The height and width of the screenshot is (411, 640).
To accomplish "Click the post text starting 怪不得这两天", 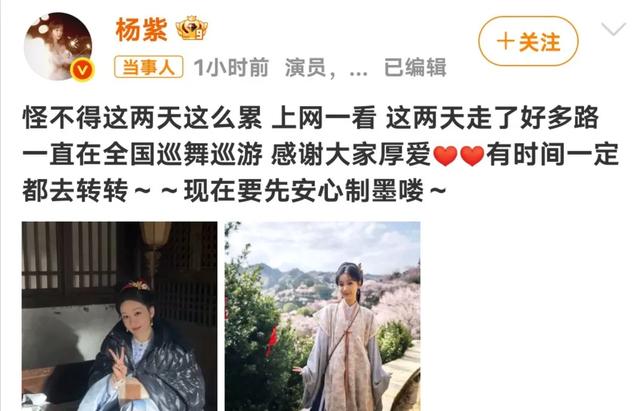I will 311,118.
